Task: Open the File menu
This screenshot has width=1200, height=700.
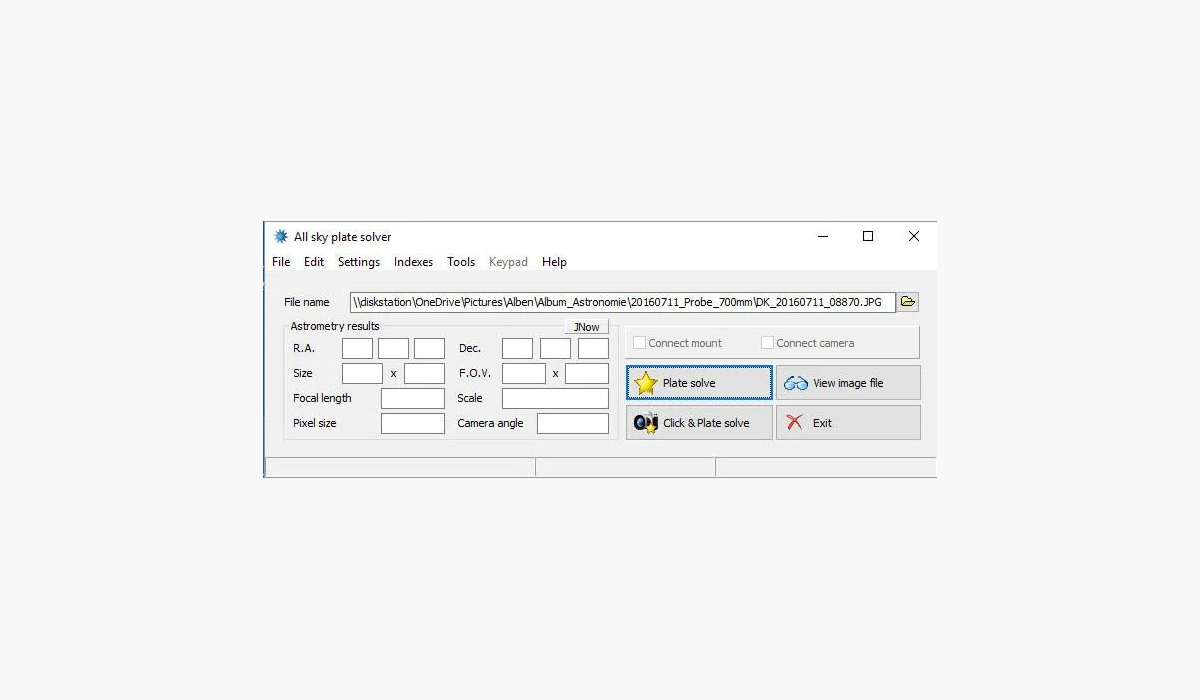Action: pyautogui.click(x=281, y=262)
